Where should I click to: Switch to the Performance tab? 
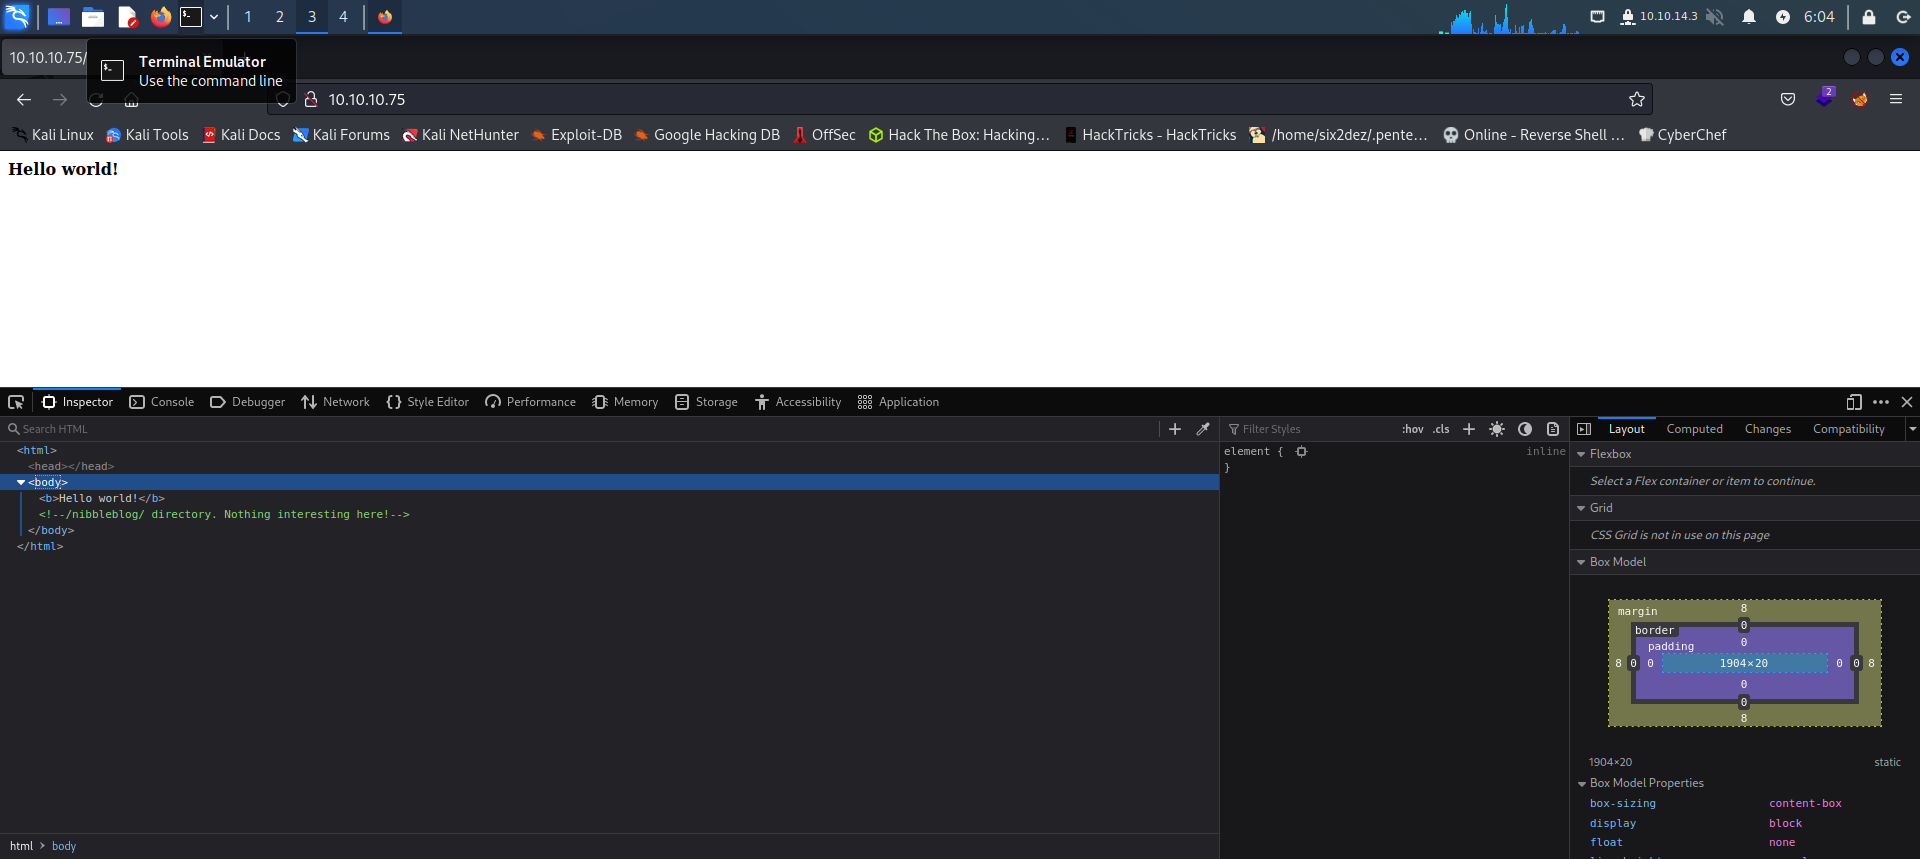(531, 402)
